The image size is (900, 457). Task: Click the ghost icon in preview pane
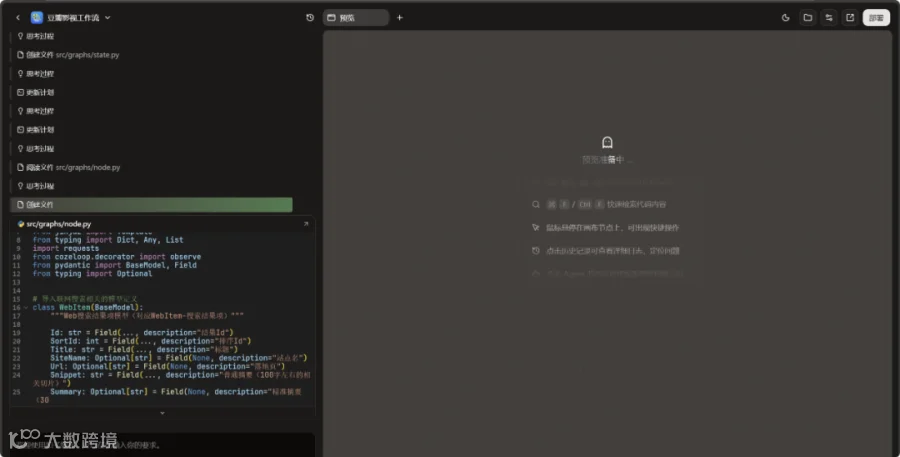607,142
